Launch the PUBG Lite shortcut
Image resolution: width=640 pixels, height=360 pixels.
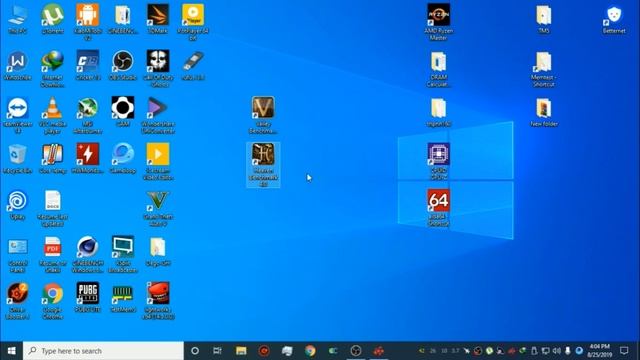coord(88,298)
